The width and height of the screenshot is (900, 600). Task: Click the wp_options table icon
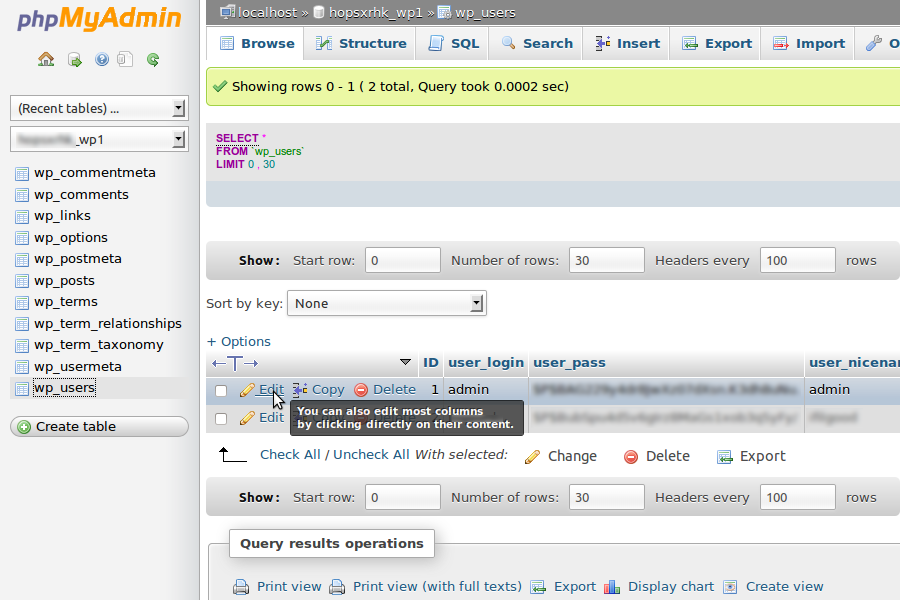point(22,238)
